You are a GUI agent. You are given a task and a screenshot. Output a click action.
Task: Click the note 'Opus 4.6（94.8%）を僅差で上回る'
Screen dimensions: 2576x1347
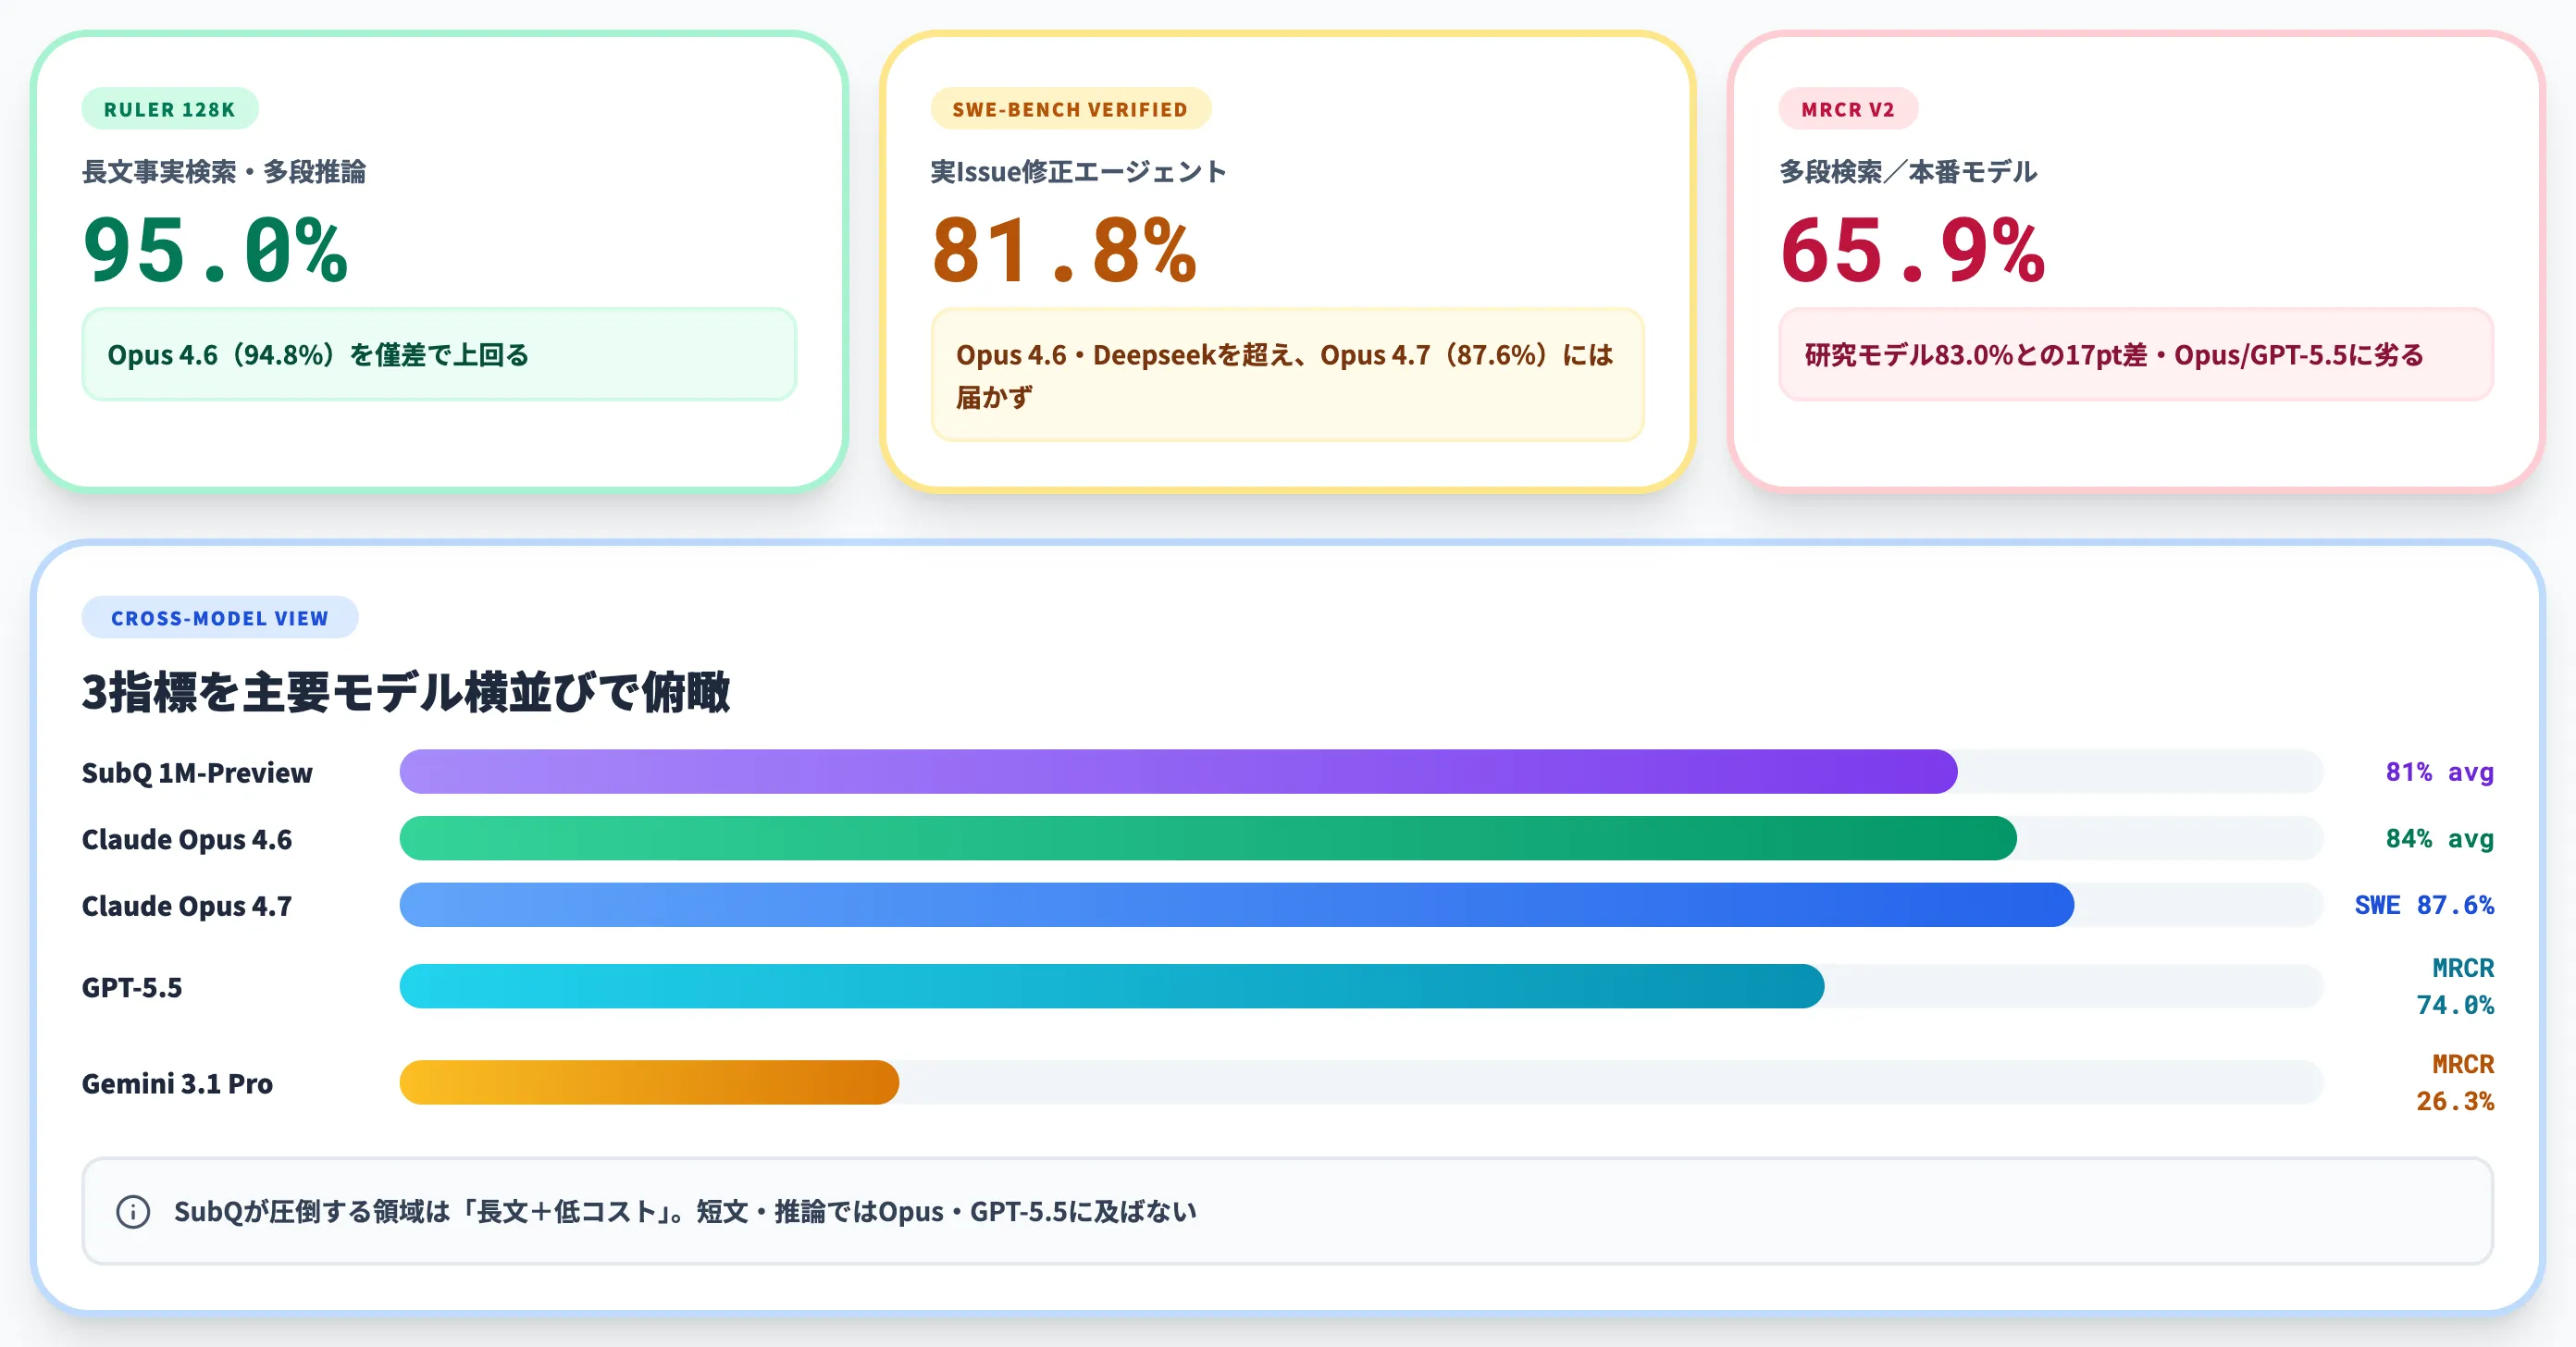point(439,355)
